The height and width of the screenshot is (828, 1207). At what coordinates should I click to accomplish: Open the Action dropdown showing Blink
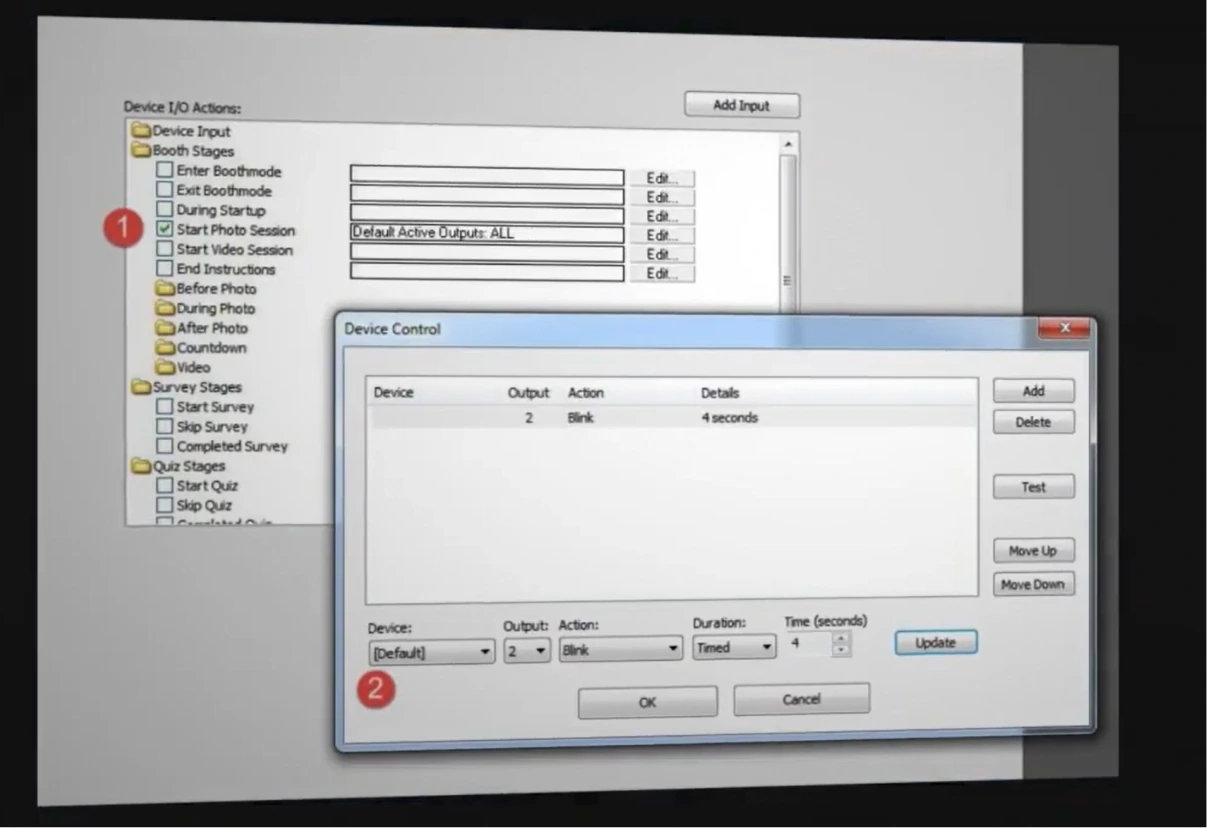[620, 649]
